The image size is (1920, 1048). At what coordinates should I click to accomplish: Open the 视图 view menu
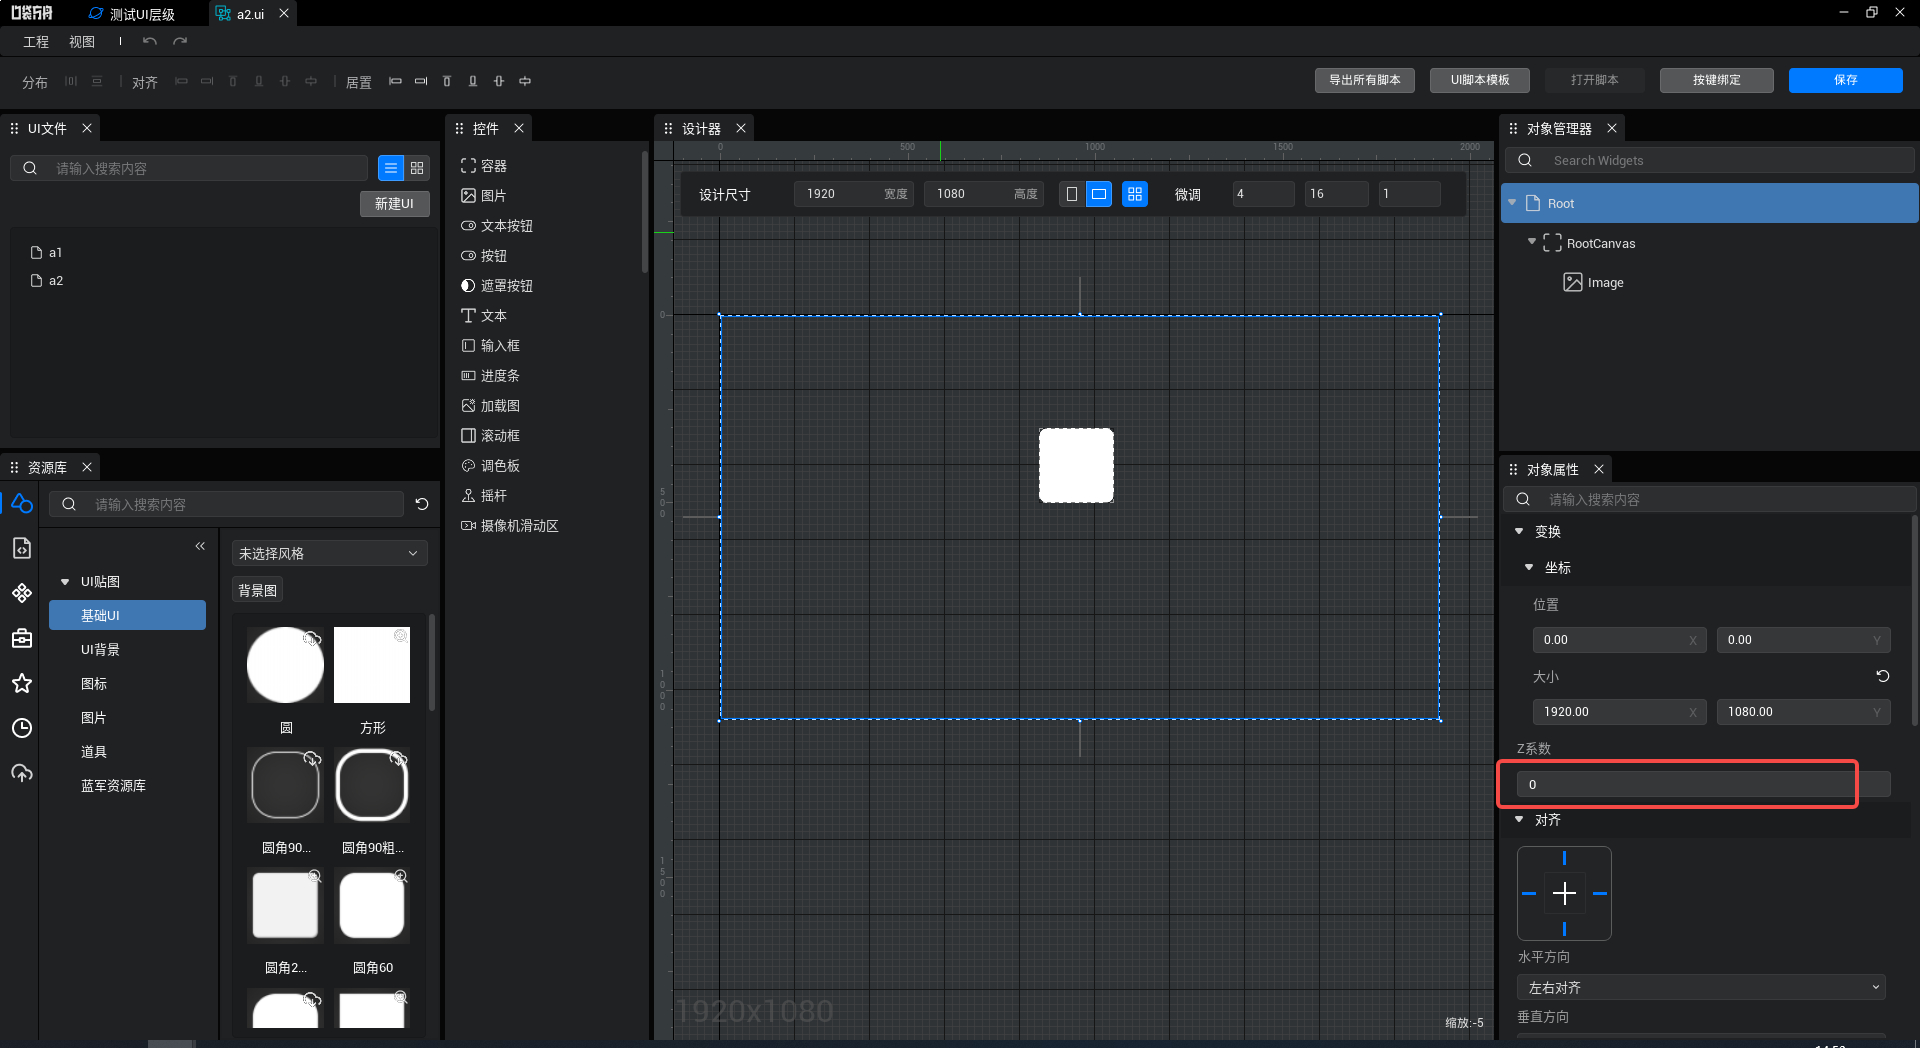coord(82,42)
